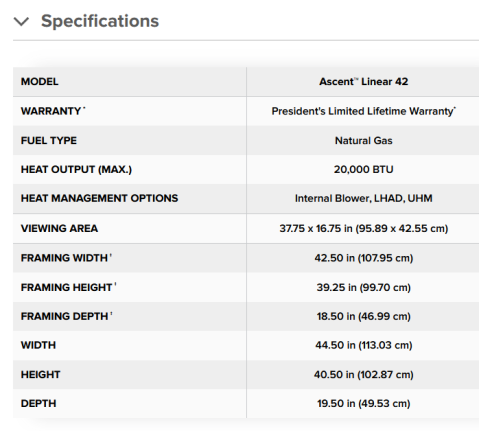
Task: Click the '42.50 in (107.95 cm)' value
Action: (x=363, y=258)
